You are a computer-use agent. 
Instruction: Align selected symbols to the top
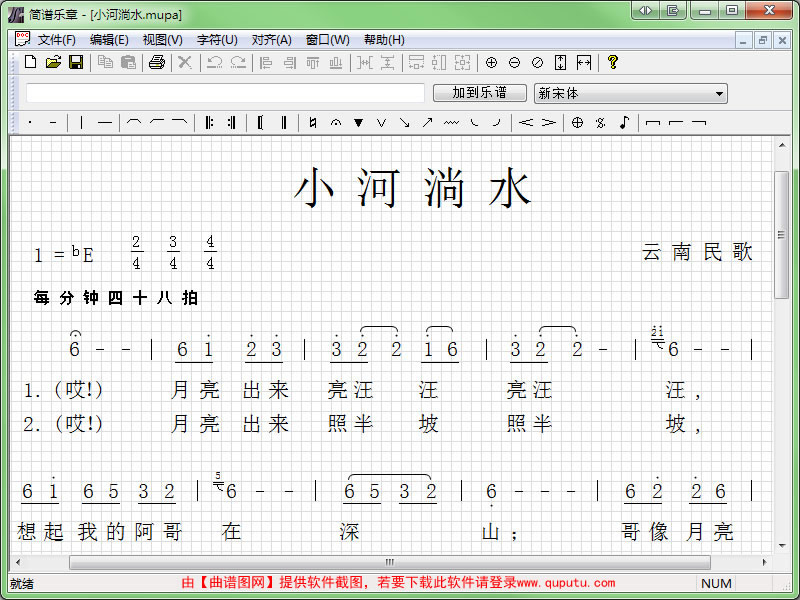tap(313, 62)
